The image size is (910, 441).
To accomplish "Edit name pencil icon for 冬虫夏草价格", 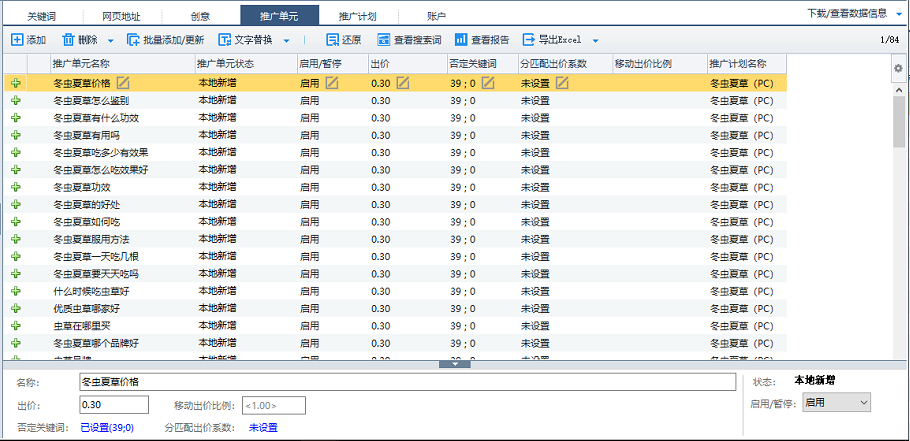I will [123, 83].
